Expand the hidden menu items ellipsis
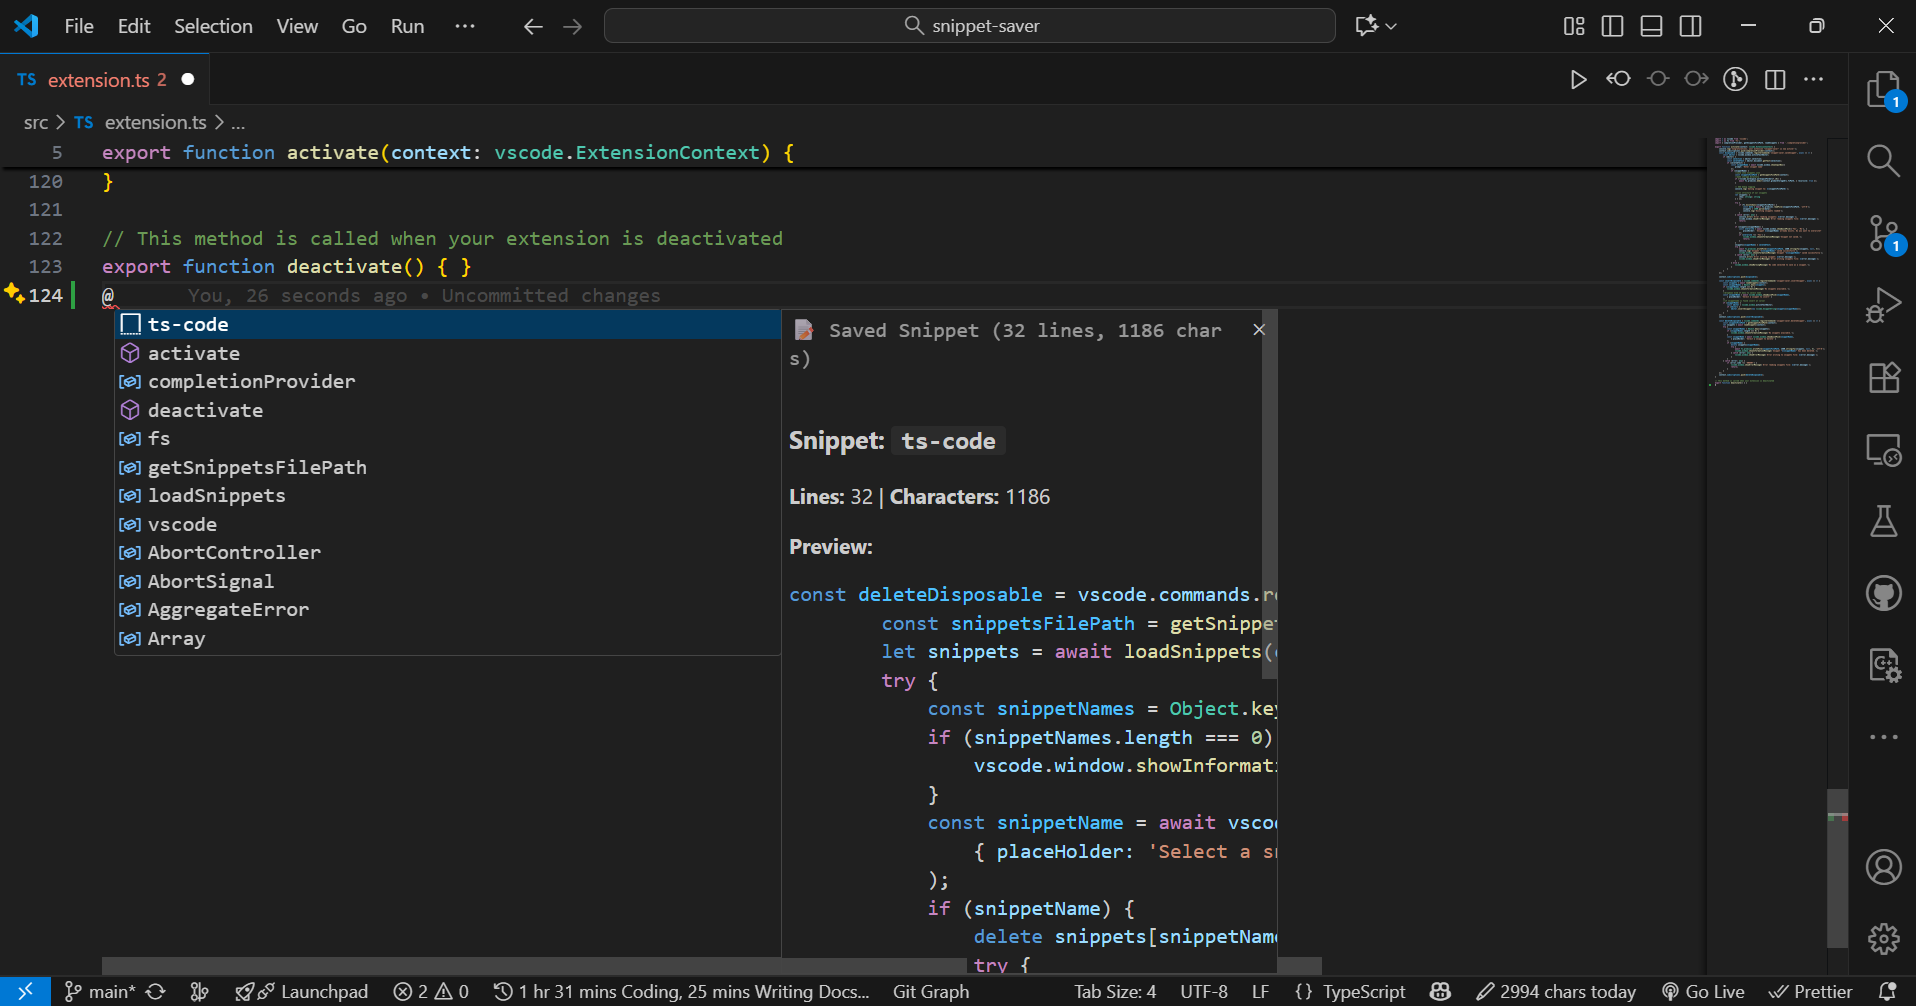The width and height of the screenshot is (1916, 1006). pos(465,26)
